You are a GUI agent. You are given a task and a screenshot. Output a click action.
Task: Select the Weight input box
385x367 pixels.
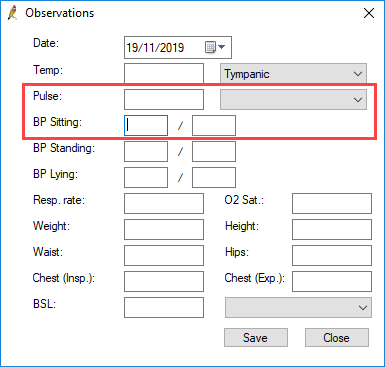click(164, 229)
